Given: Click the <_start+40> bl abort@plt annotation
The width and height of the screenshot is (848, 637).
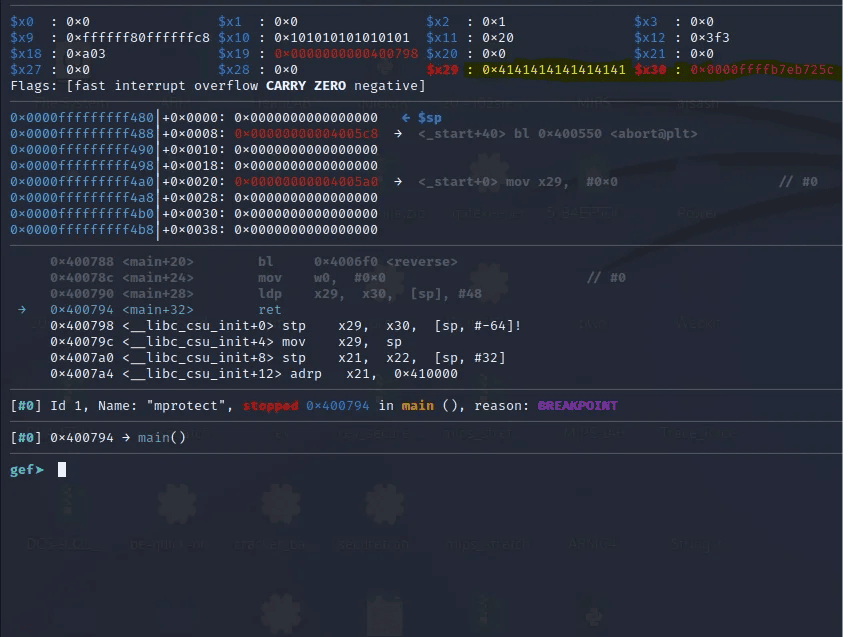Looking at the screenshot, I should [x=558, y=134].
